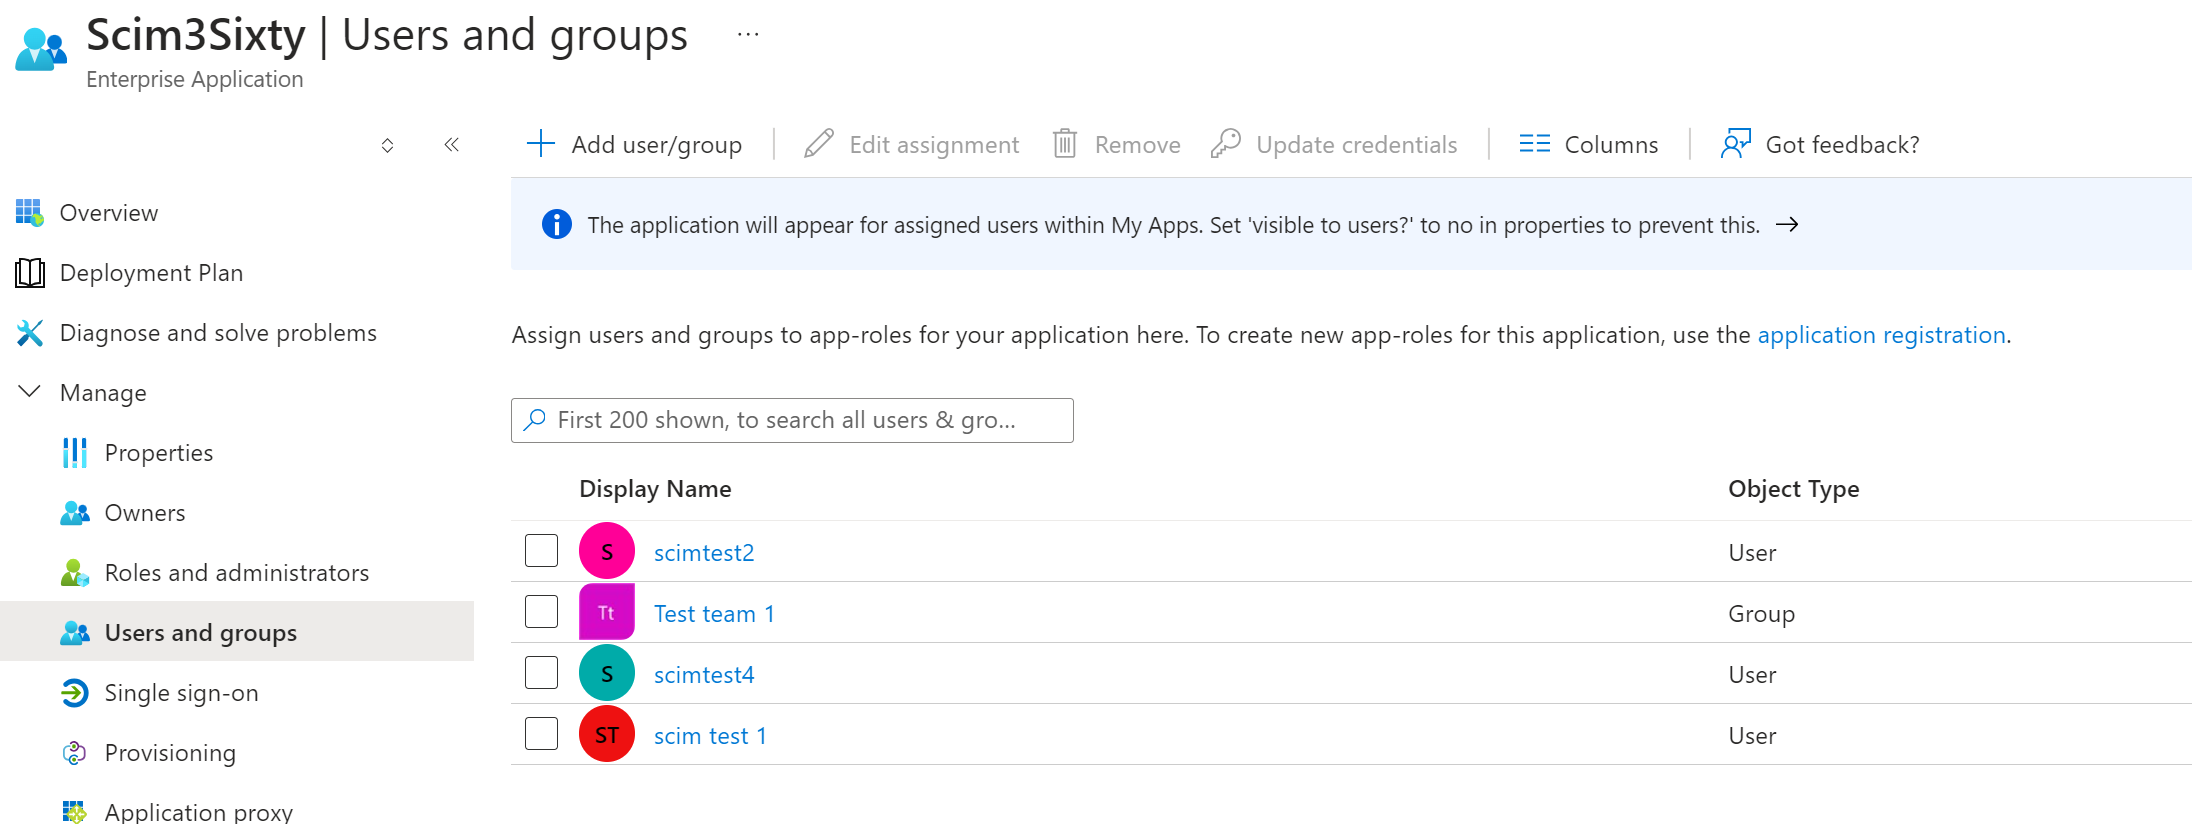This screenshot has height=824, width=2192.
Task: Collapse the sidebar with double-chevron button
Action: (x=451, y=145)
